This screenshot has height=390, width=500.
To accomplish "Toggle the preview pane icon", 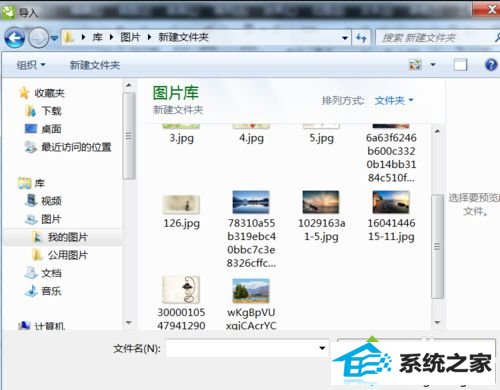I will pyautogui.click(x=460, y=65).
